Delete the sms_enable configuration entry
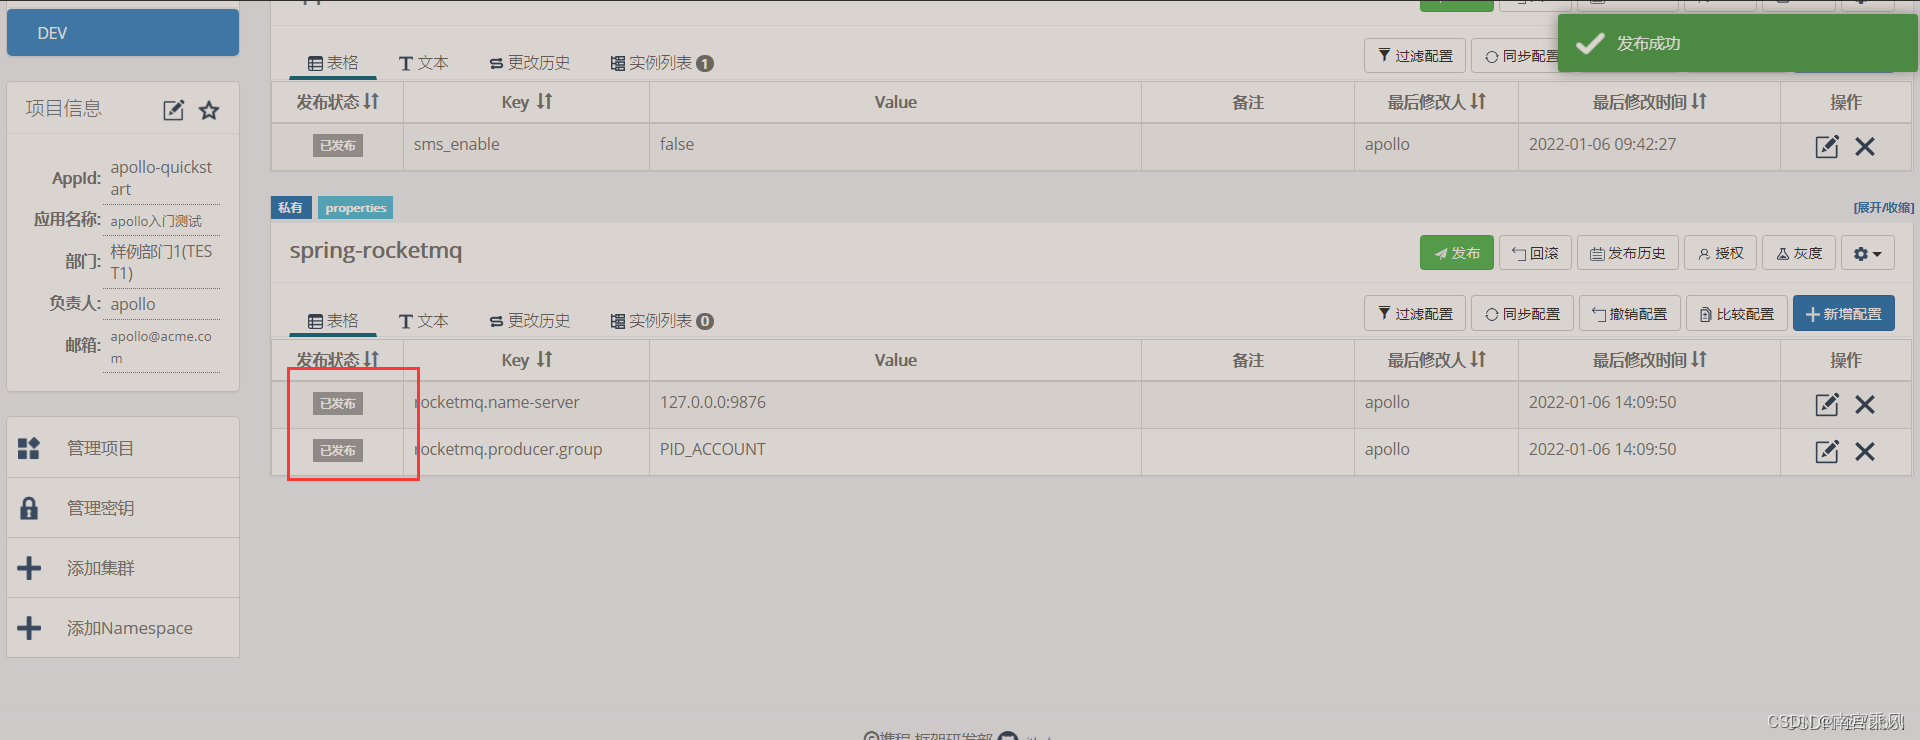Viewport: 1920px width, 740px height. (1865, 146)
